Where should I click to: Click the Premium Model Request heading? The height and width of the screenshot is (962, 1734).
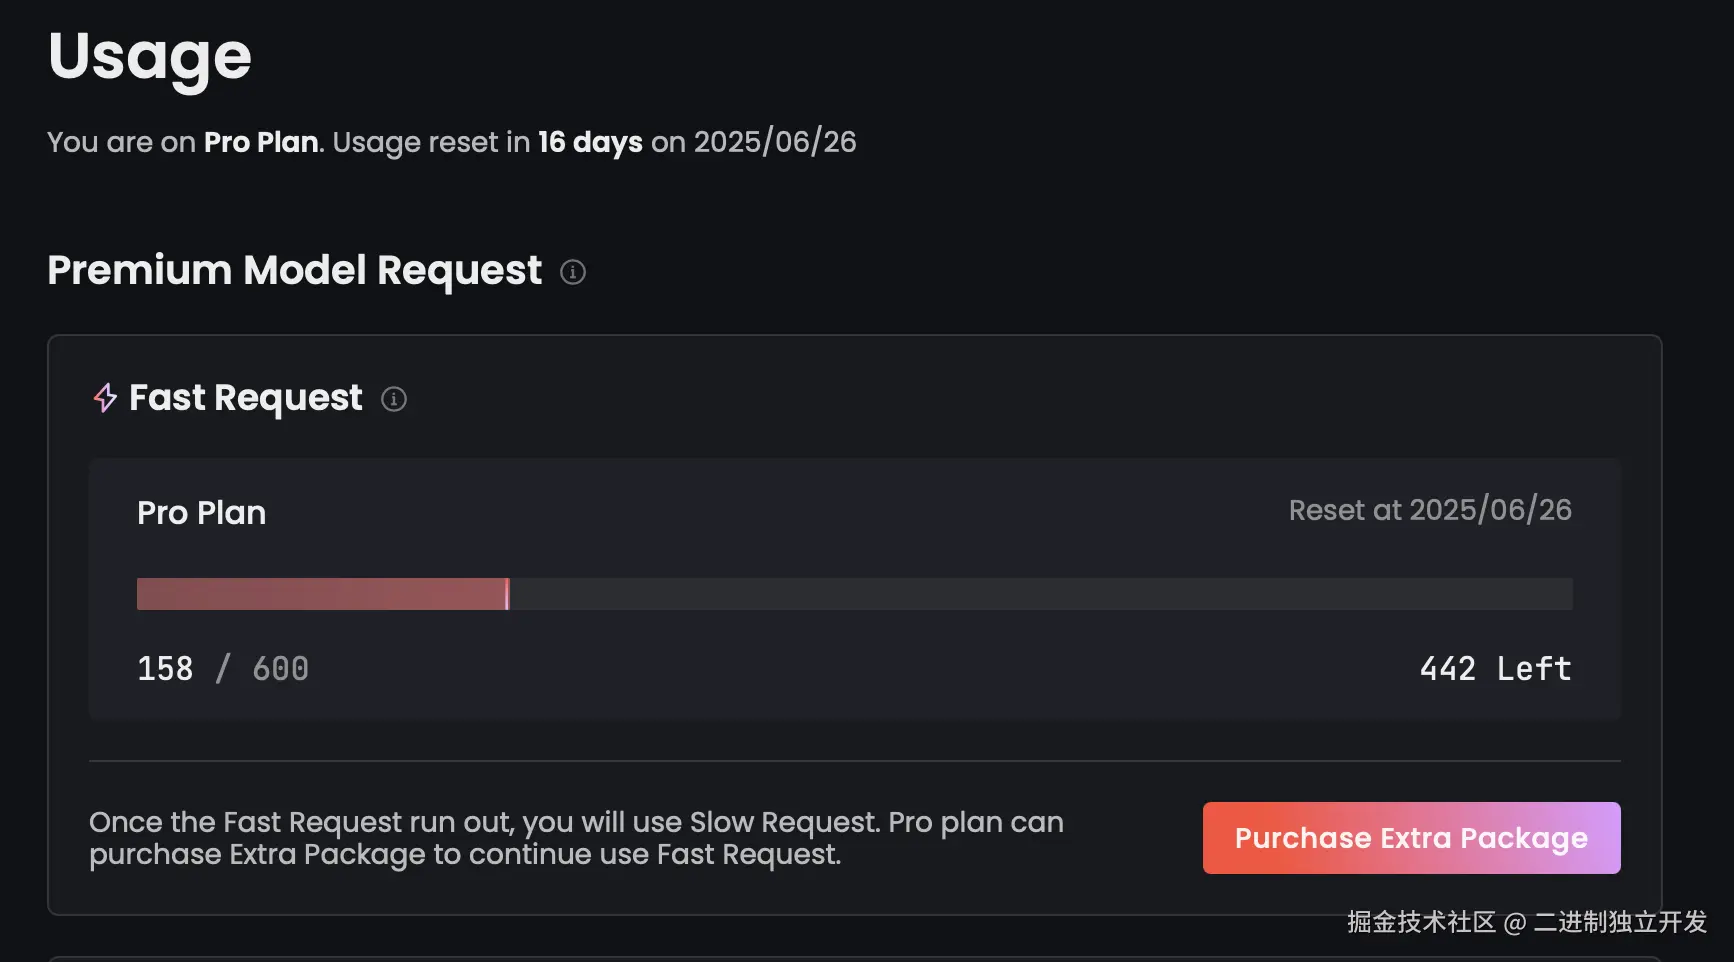(x=295, y=270)
